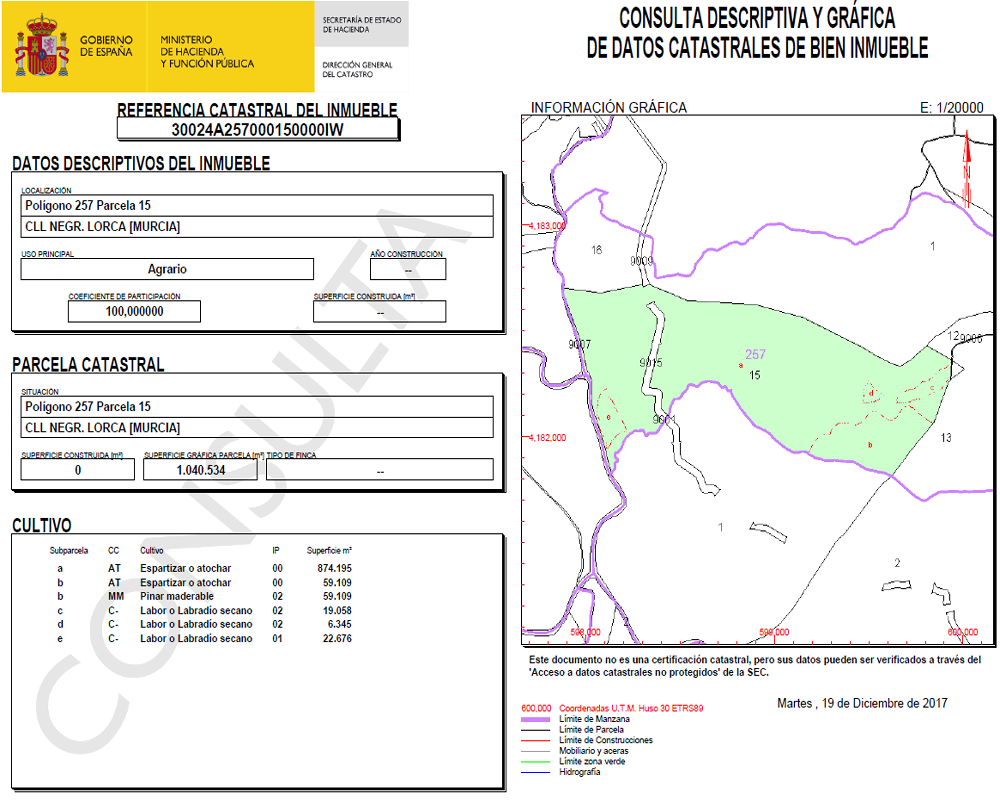Click the Año Construcción field
Screen dimensions: 1000x800
pyautogui.click(x=408, y=269)
